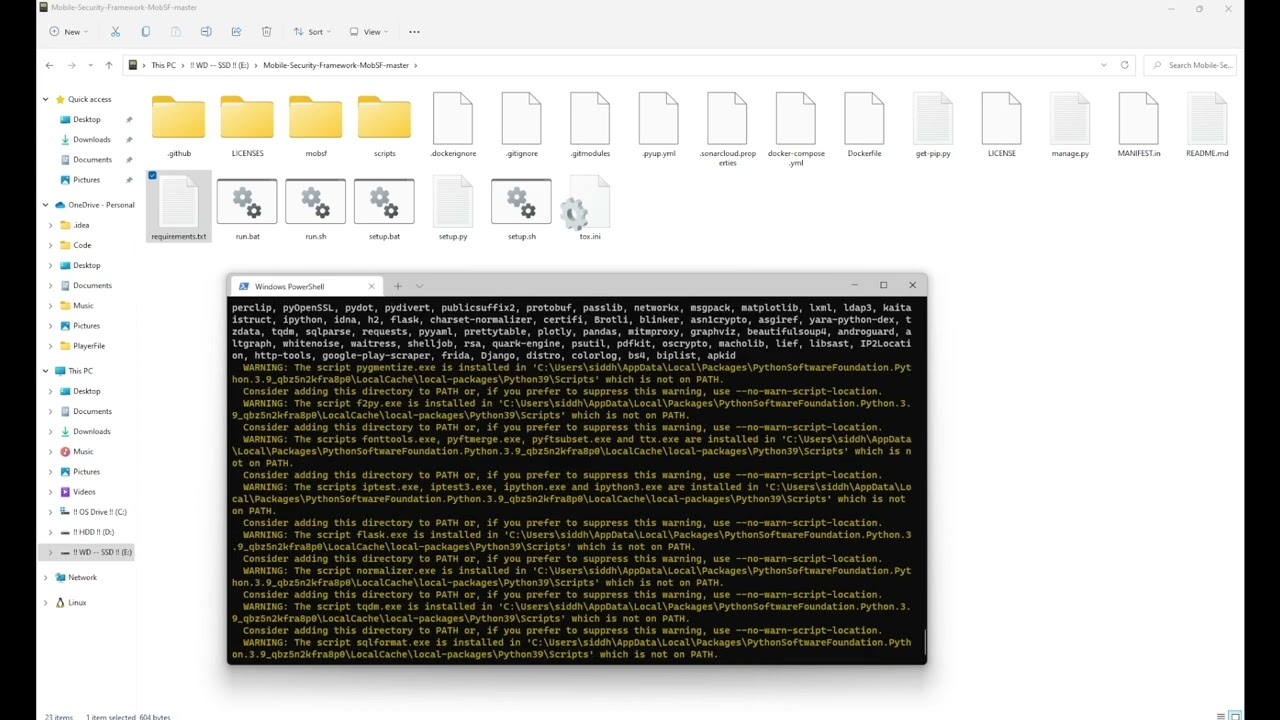The width and height of the screenshot is (1280, 720).
Task: Open Music under OneDrive in sidebar
Action: coord(83,306)
